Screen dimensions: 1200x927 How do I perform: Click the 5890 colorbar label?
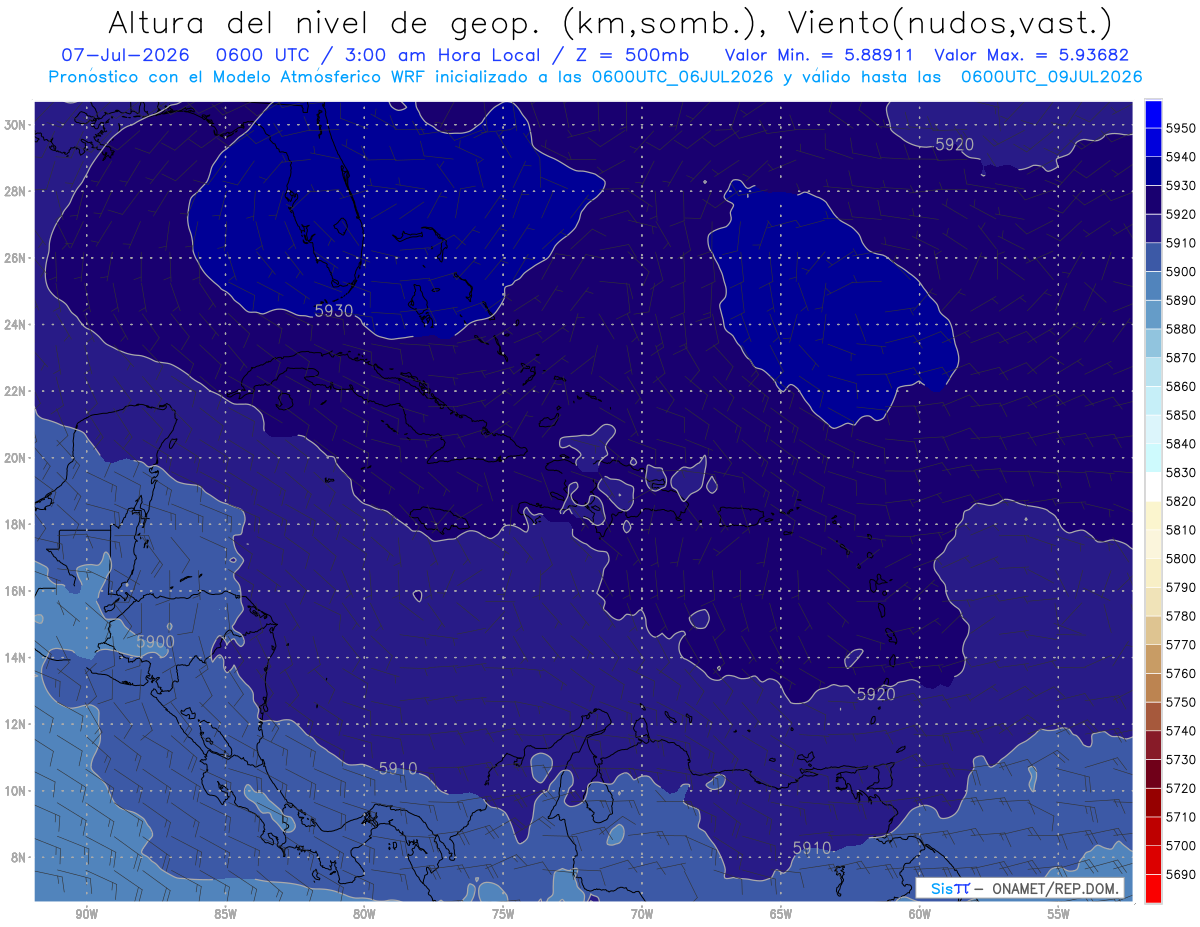tap(1181, 300)
